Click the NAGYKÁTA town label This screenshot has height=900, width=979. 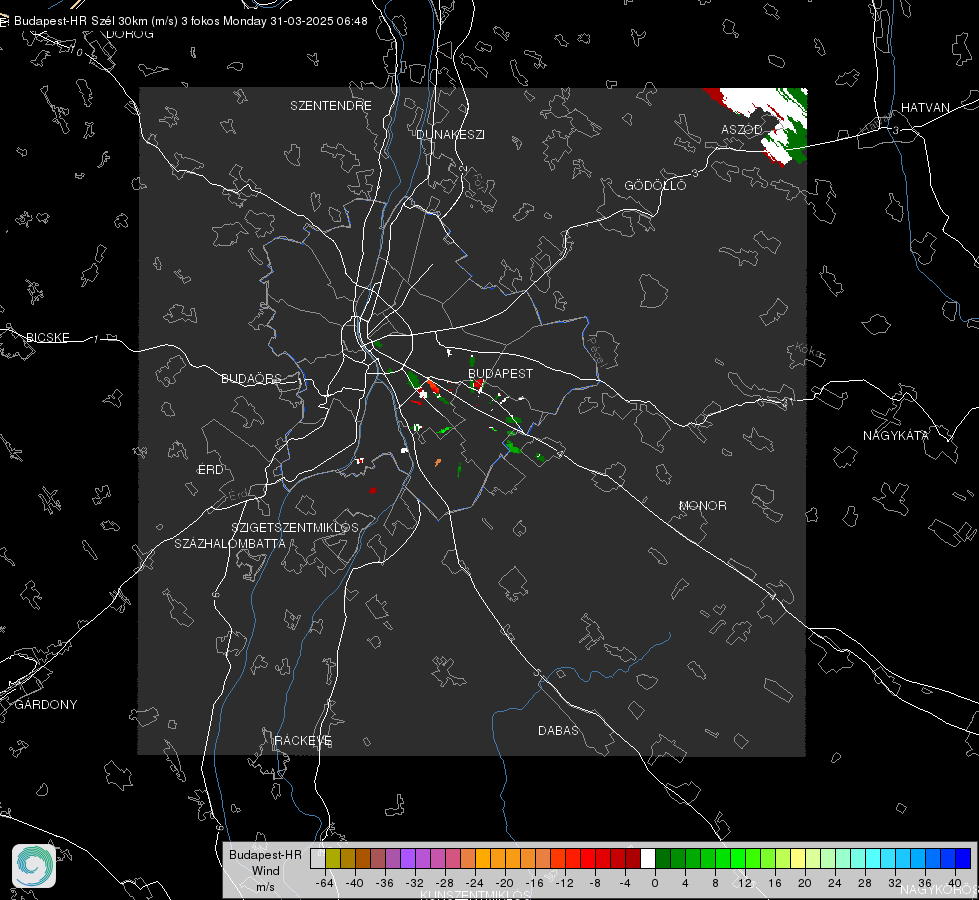(895, 435)
